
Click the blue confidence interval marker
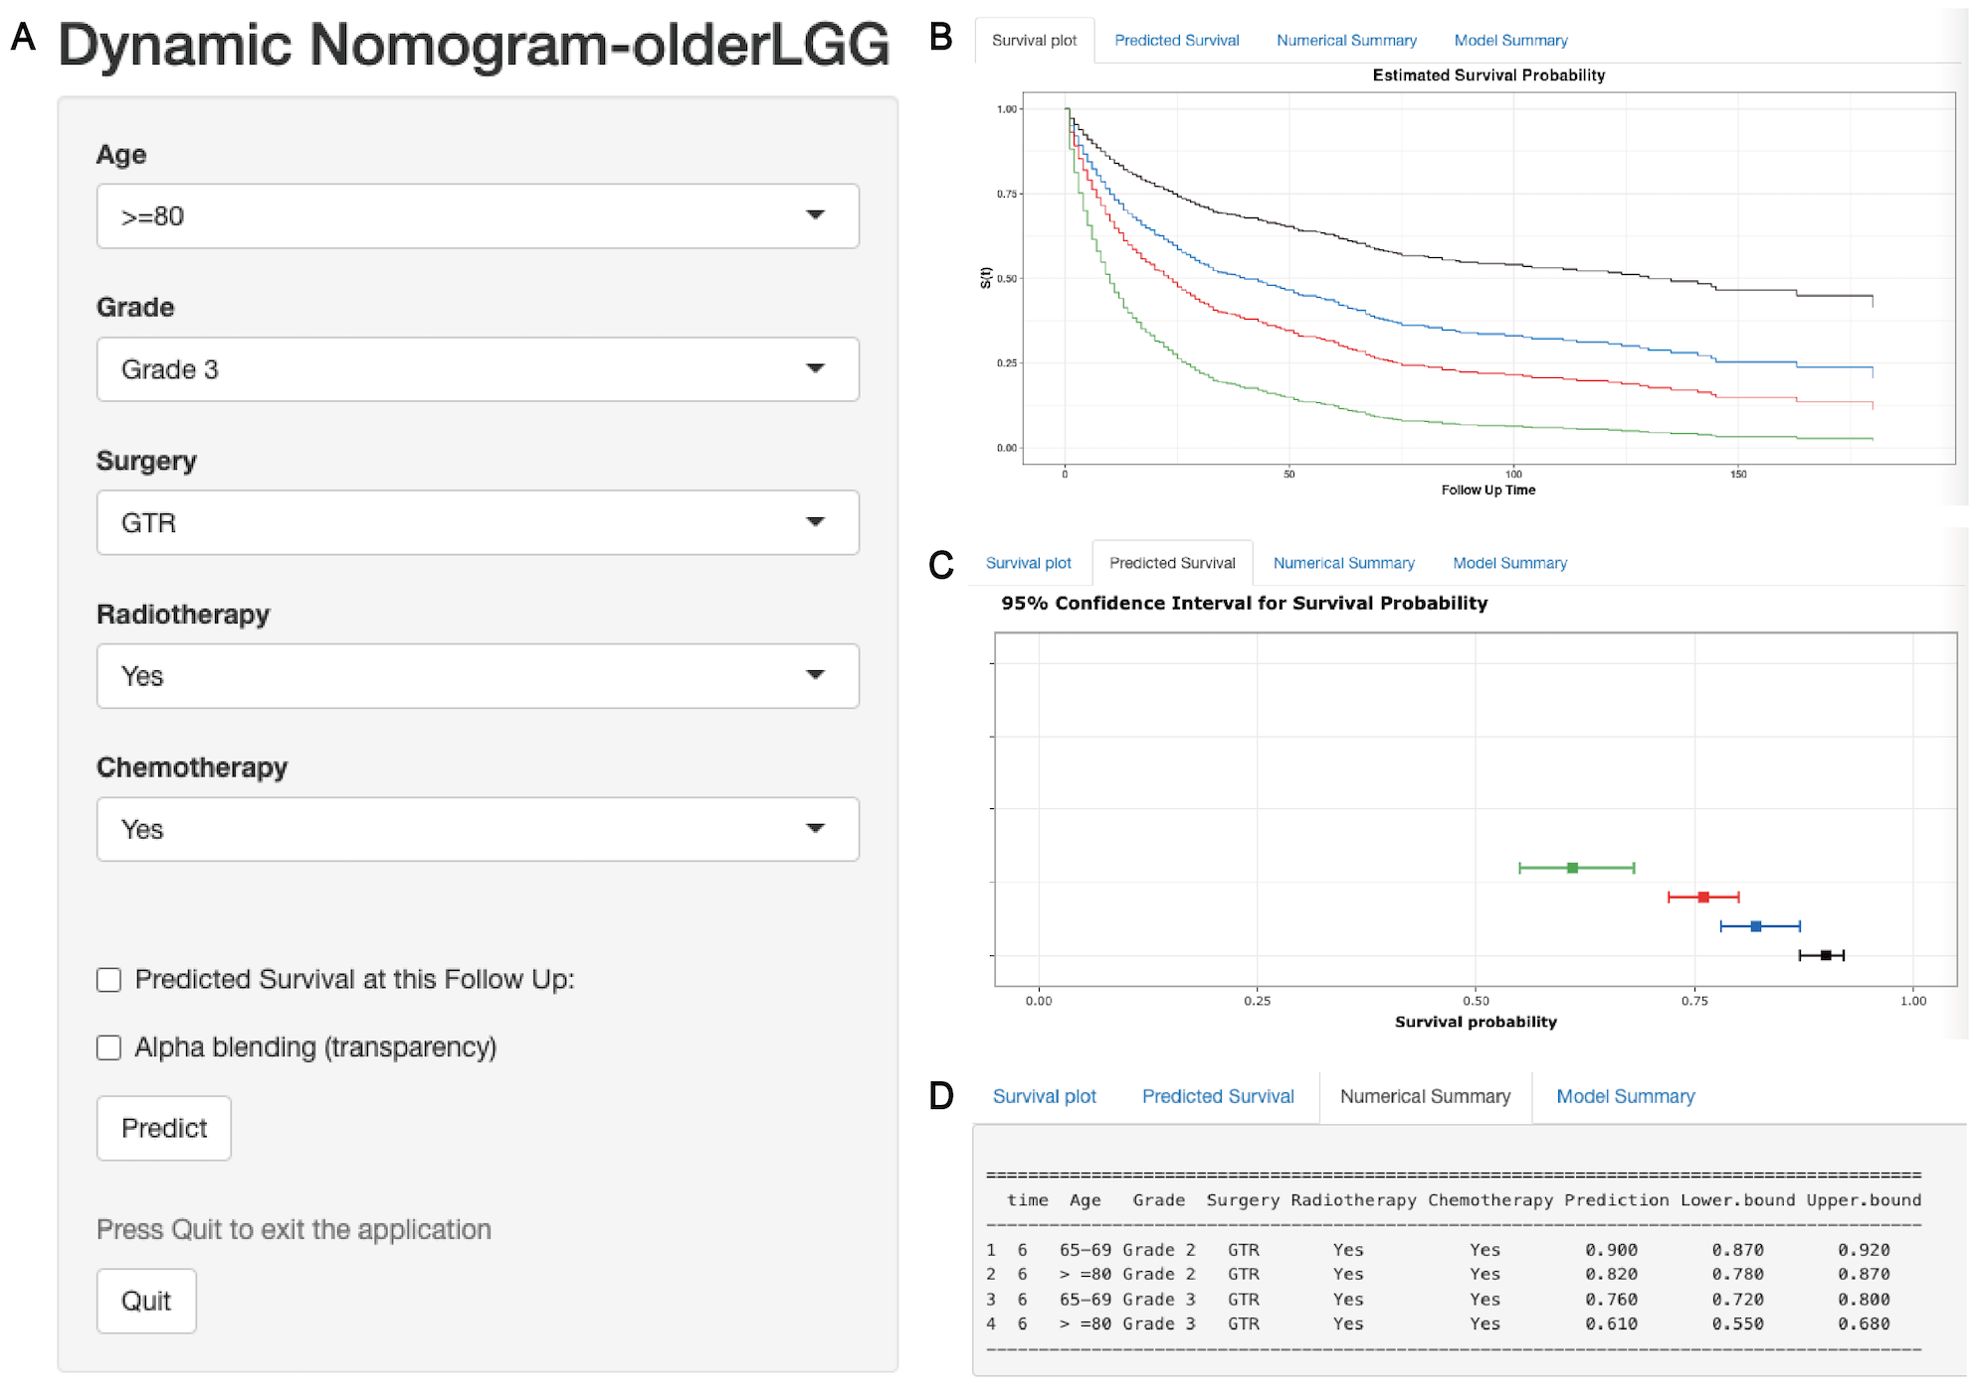(1756, 927)
